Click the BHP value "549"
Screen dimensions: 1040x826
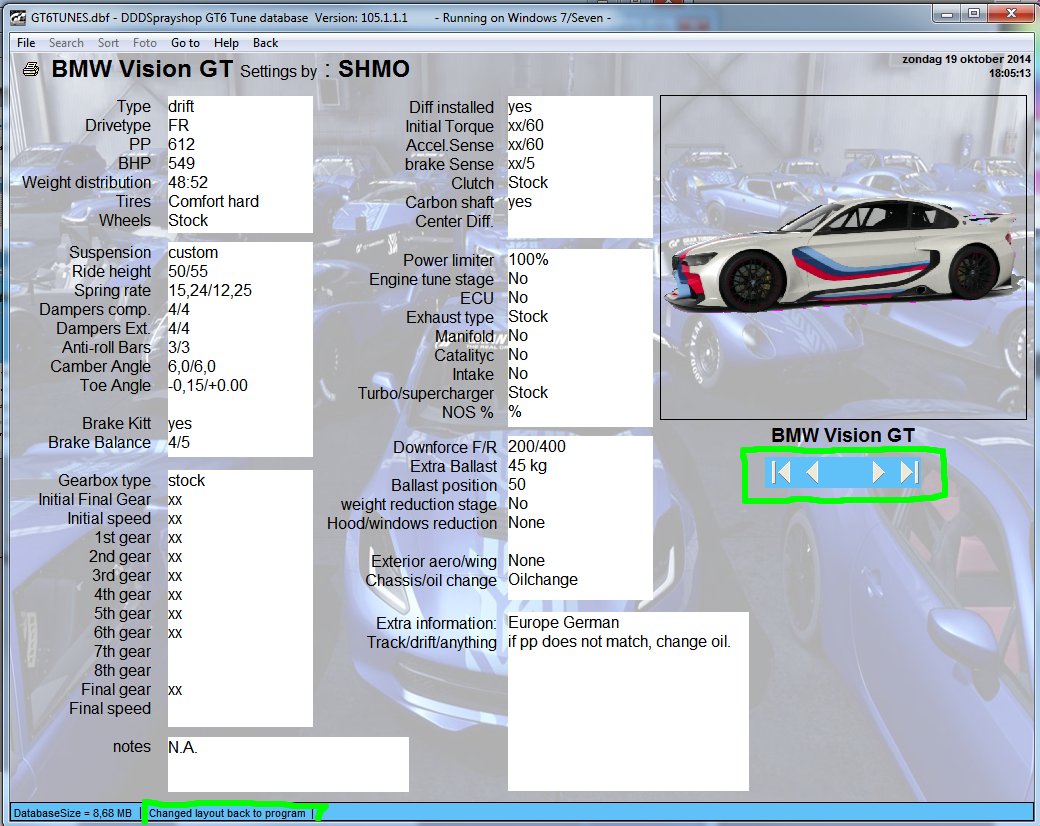coord(181,163)
